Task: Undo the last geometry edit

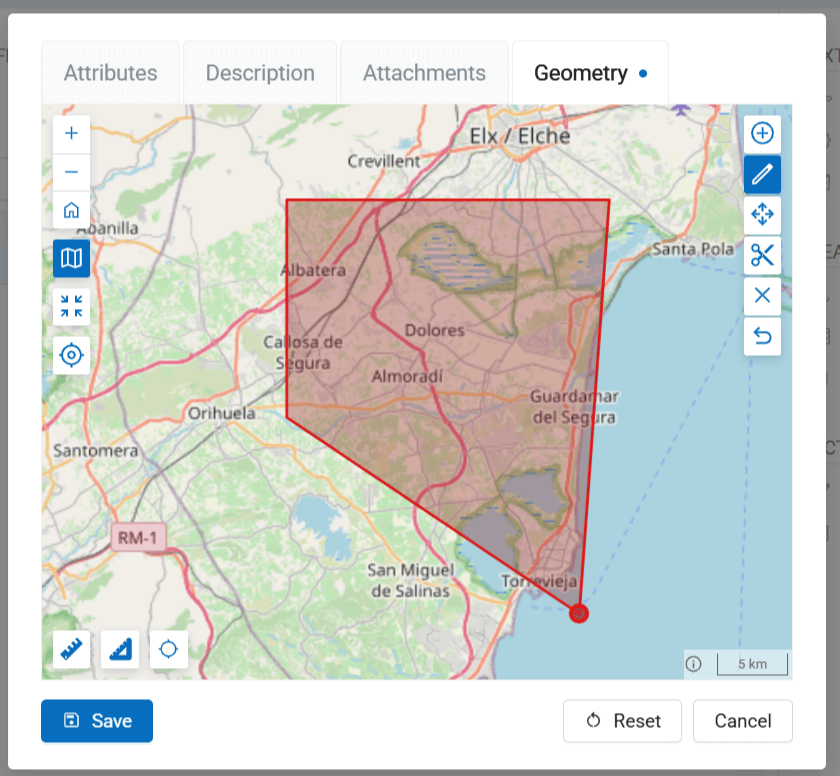Action: 762,336
